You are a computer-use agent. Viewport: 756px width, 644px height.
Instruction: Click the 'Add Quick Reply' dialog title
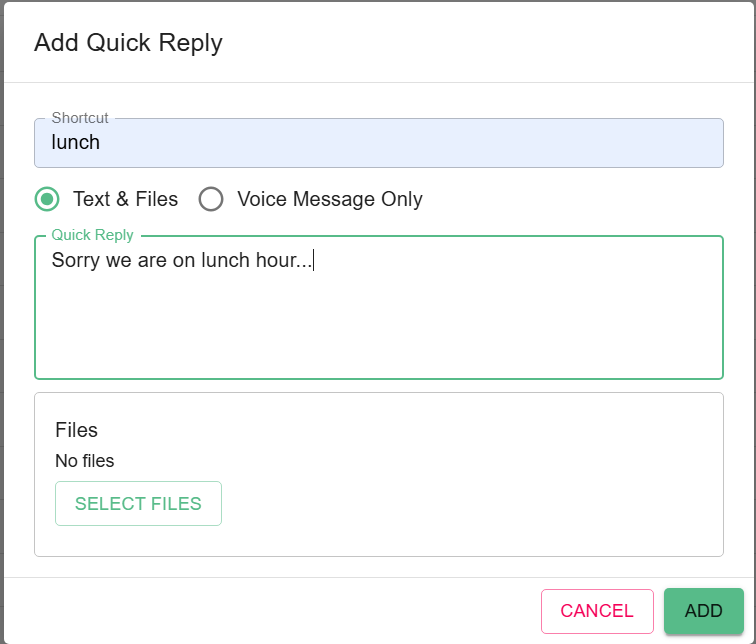(128, 43)
